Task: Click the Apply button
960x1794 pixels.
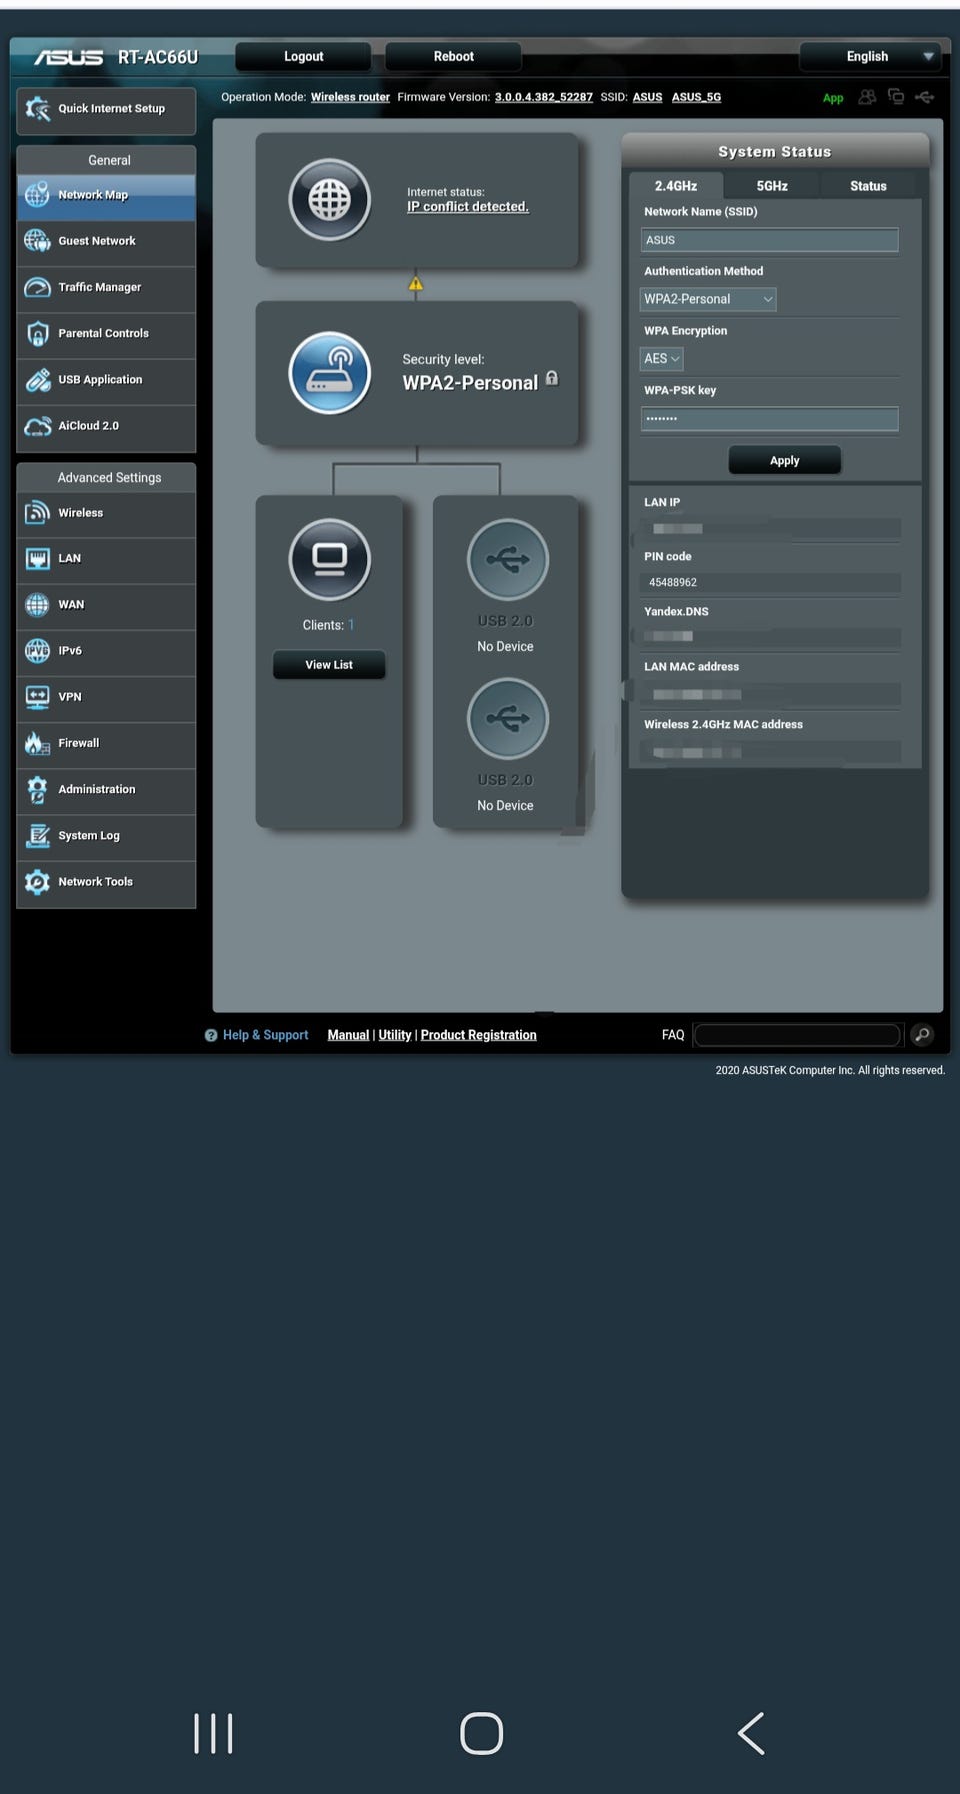Action: [784, 460]
